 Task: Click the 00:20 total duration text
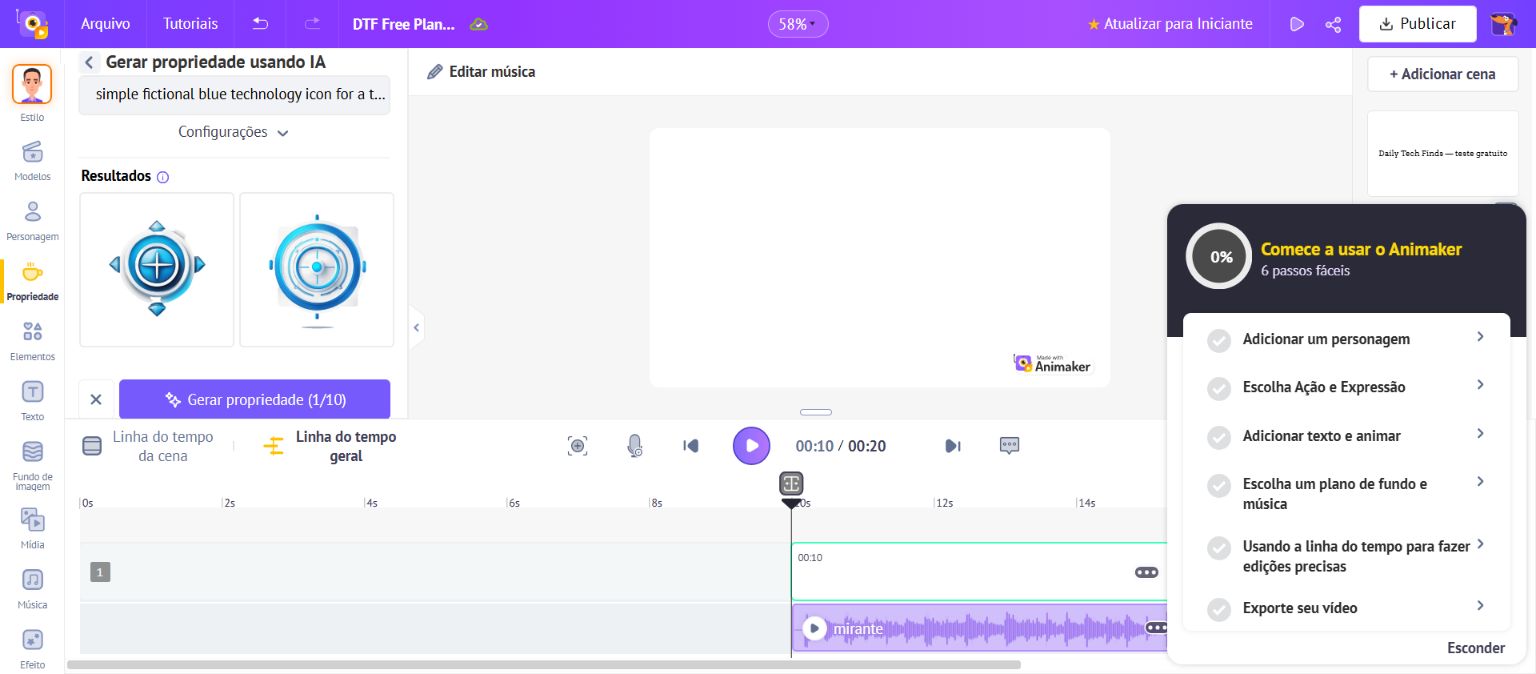(x=867, y=446)
